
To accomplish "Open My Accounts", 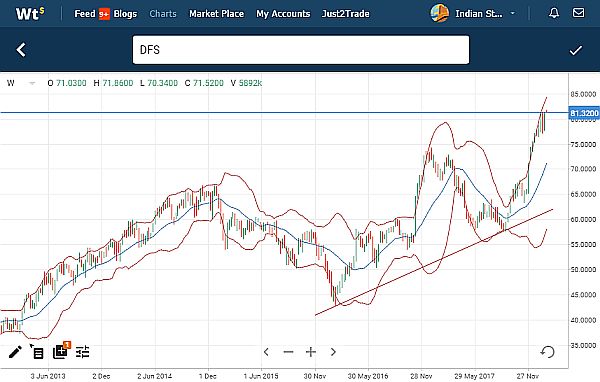I will click(283, 14).
